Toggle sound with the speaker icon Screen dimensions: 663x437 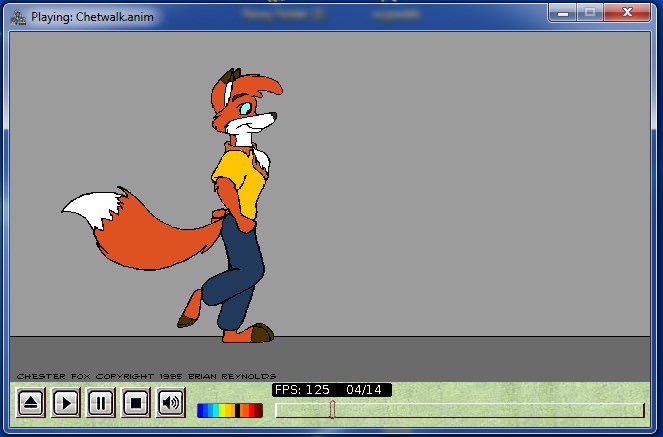pyautogui.click(x=170, y=403)
